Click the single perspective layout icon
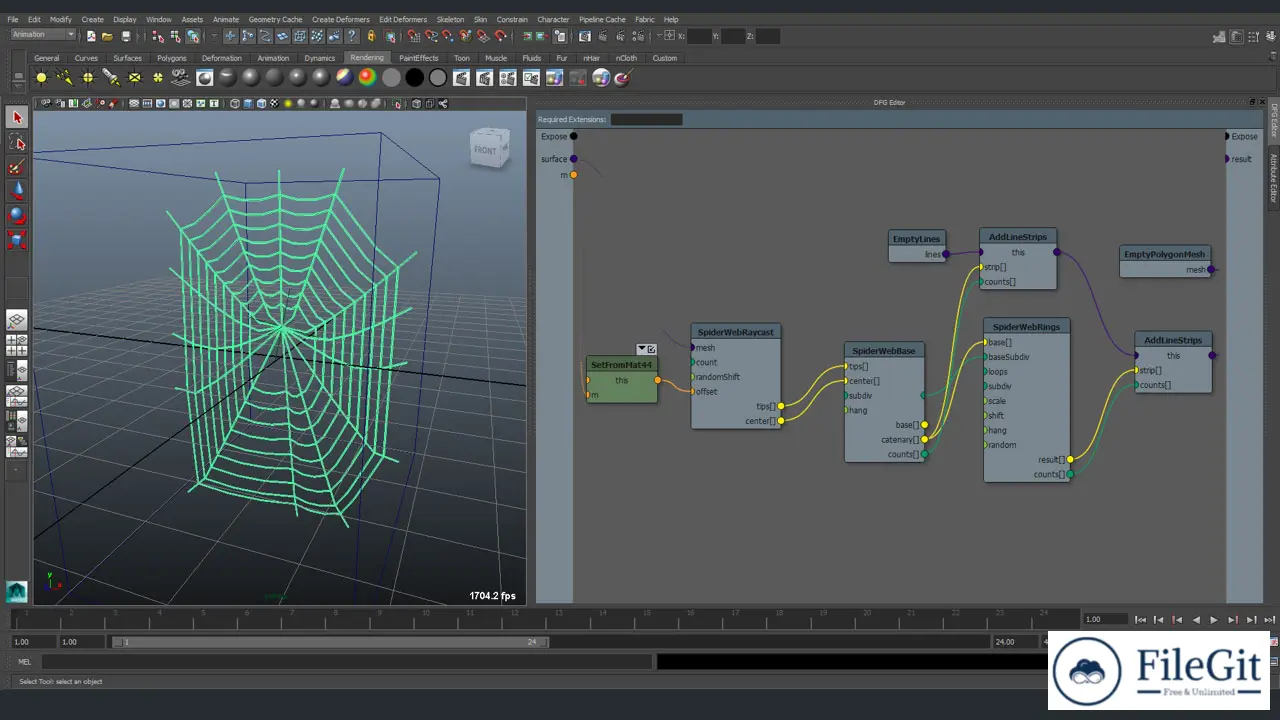1280x720 pixels. tap(17, 320)
